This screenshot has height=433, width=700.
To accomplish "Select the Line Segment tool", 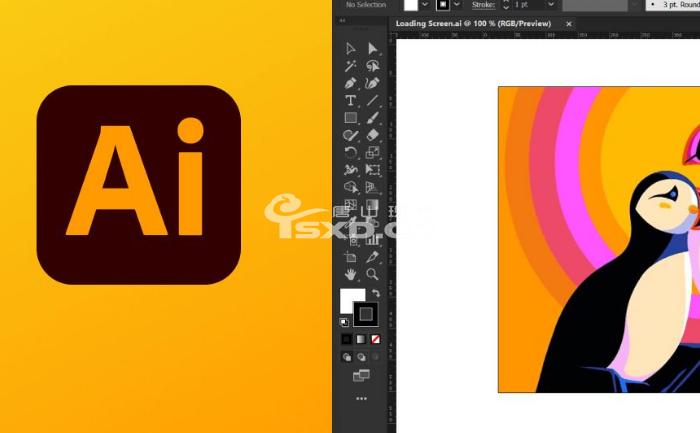I will 372,101.
